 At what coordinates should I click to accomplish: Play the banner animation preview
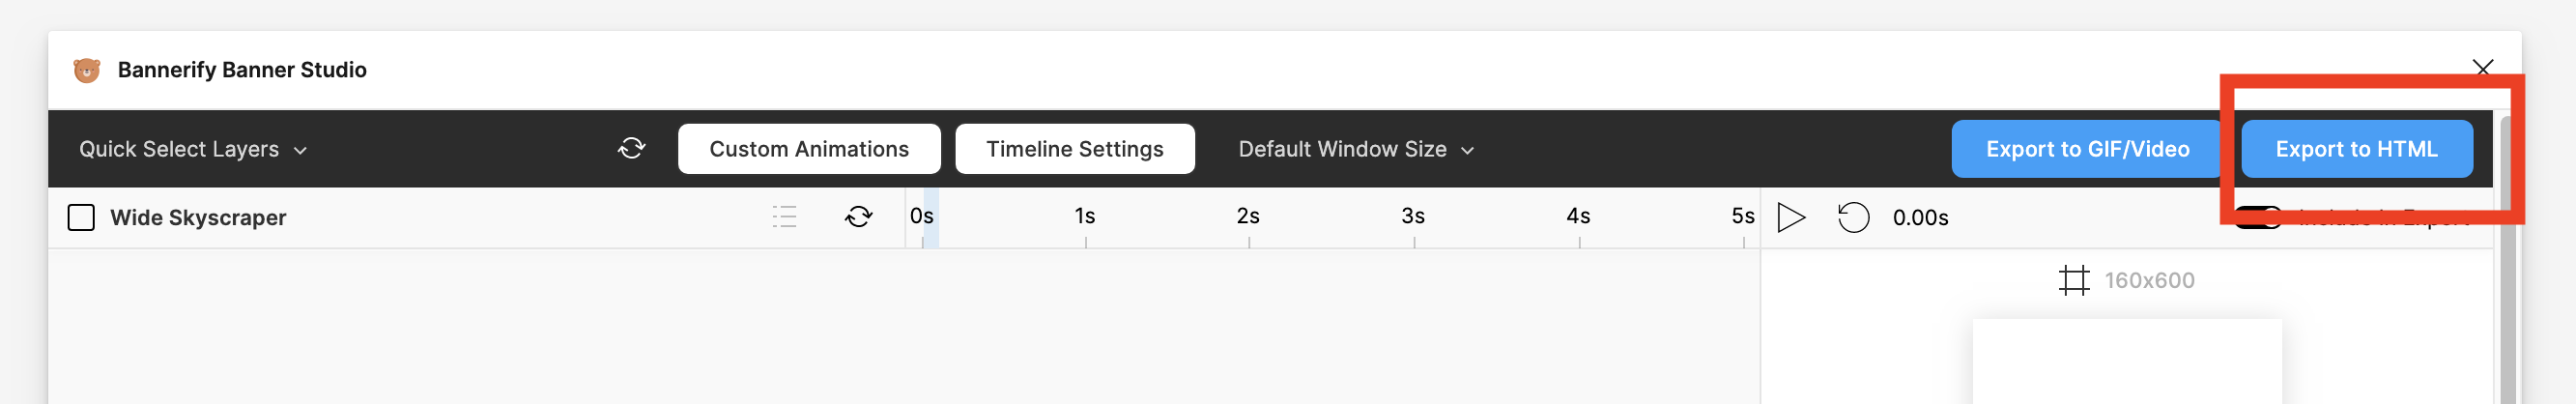click(1791, 217)
